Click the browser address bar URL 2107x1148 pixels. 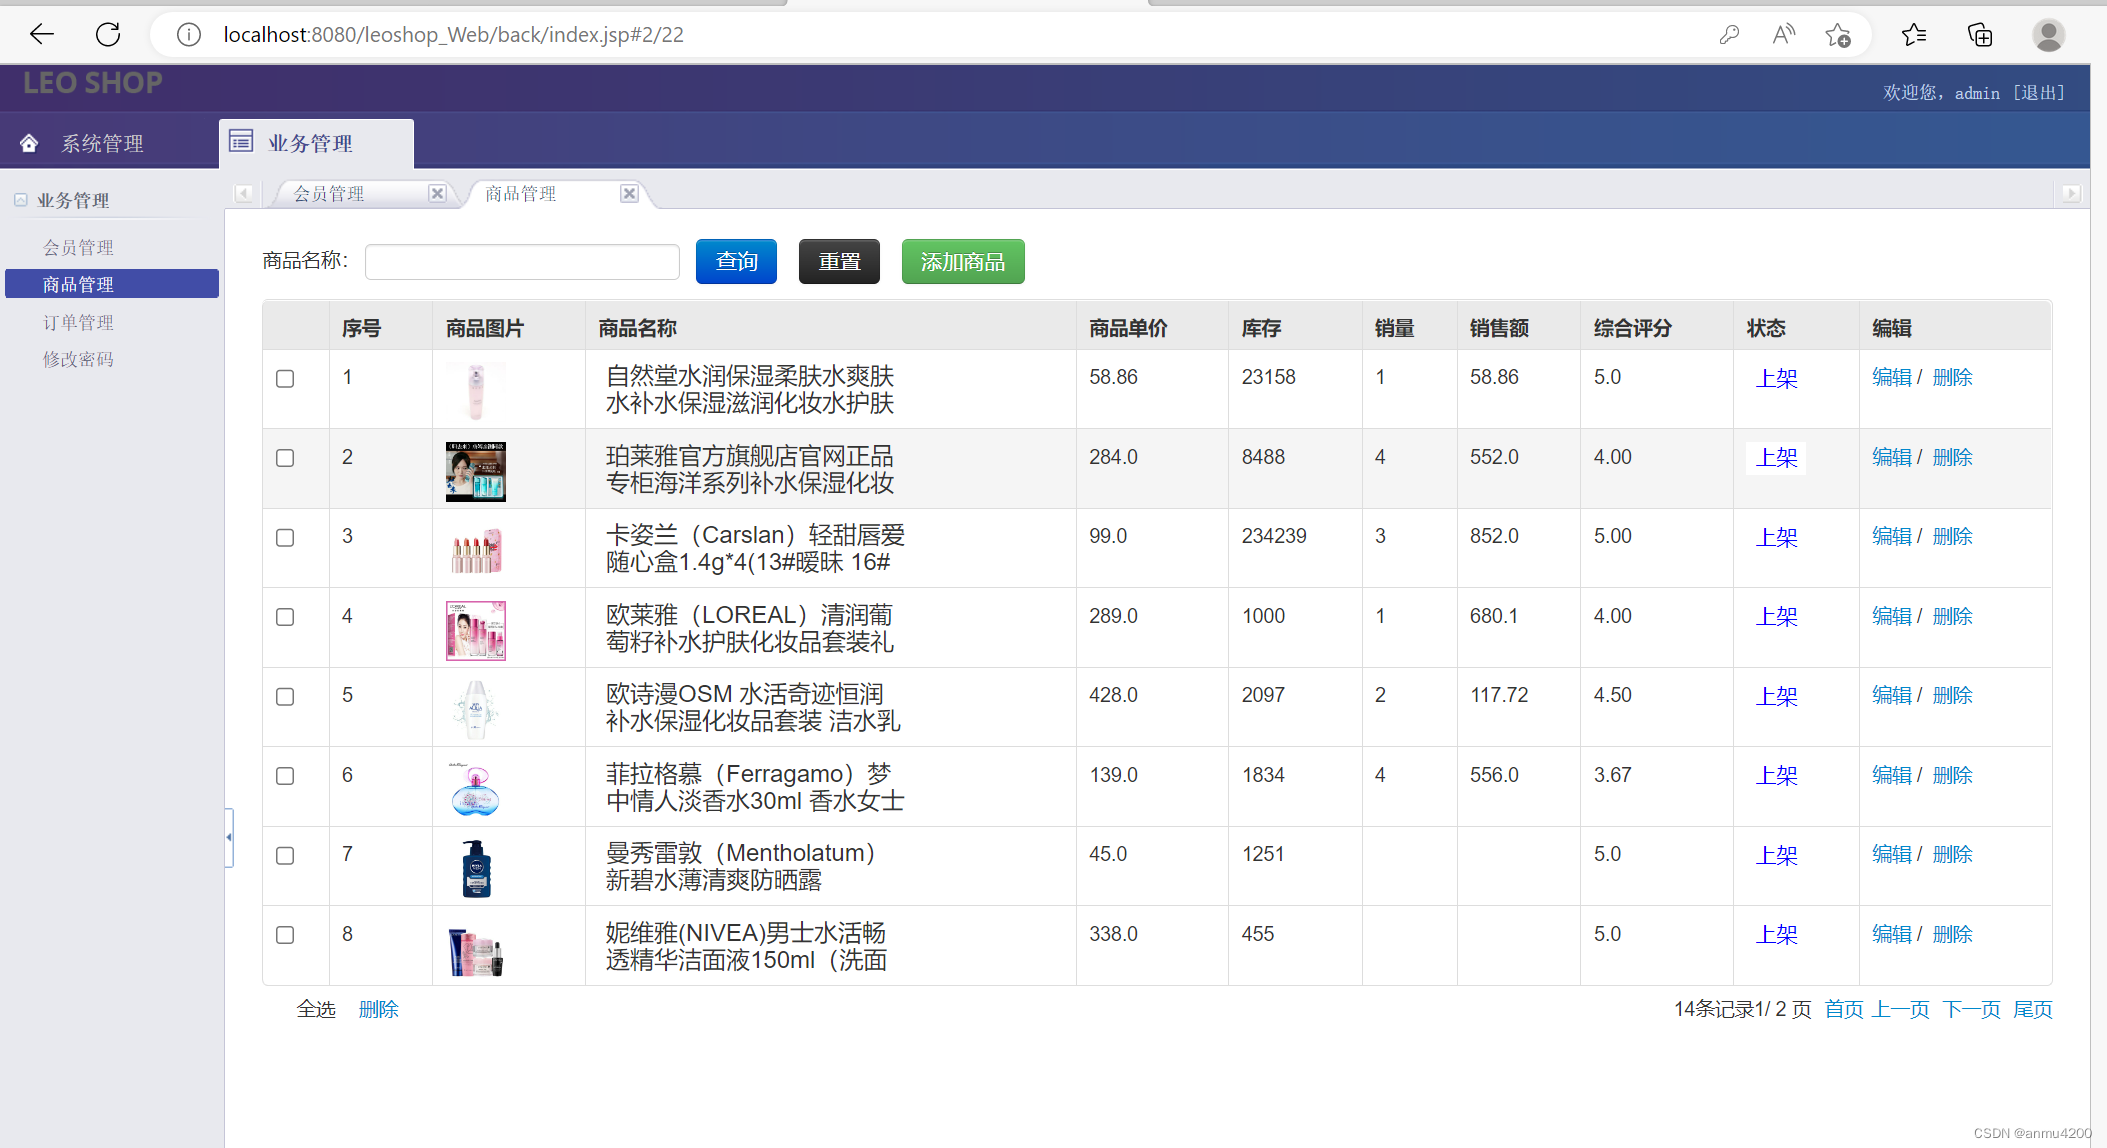click(453, 35)
